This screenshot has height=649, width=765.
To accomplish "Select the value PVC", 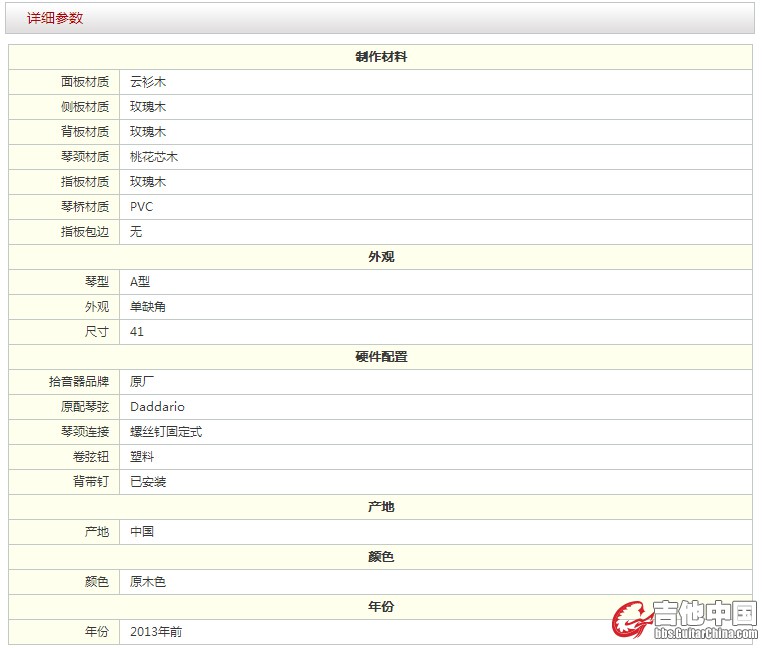I will (x=141, y=207).
